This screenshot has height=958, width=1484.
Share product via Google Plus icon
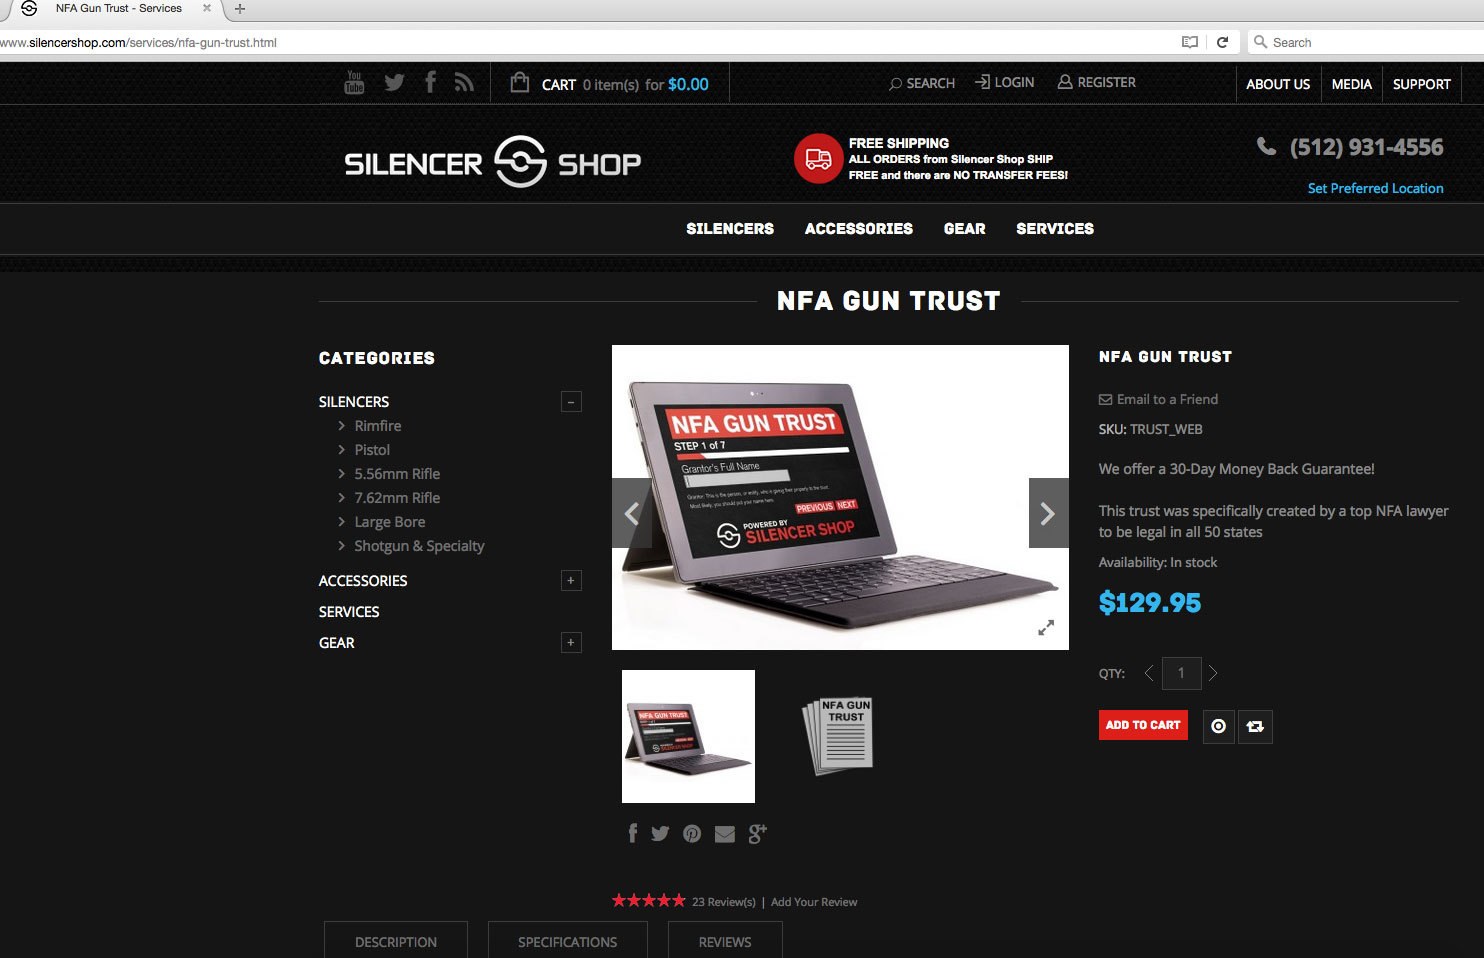coord(757,833)
